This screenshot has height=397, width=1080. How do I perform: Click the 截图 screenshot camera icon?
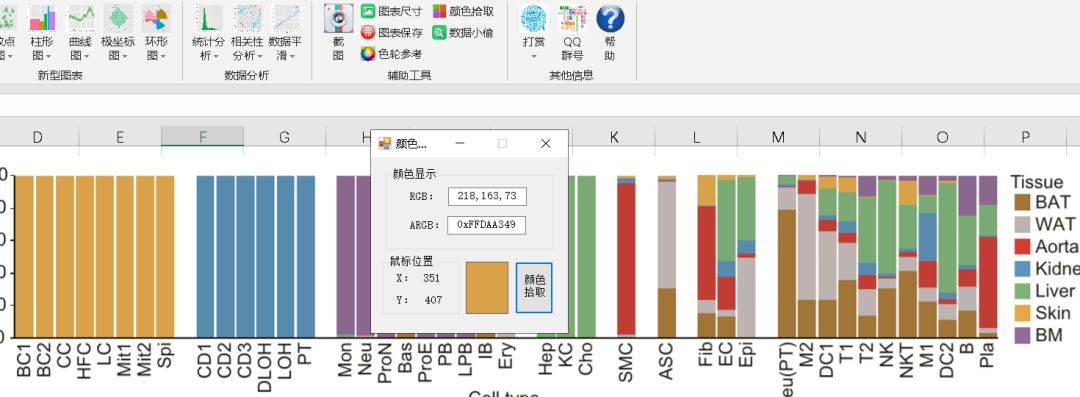[x=338, y=19]
